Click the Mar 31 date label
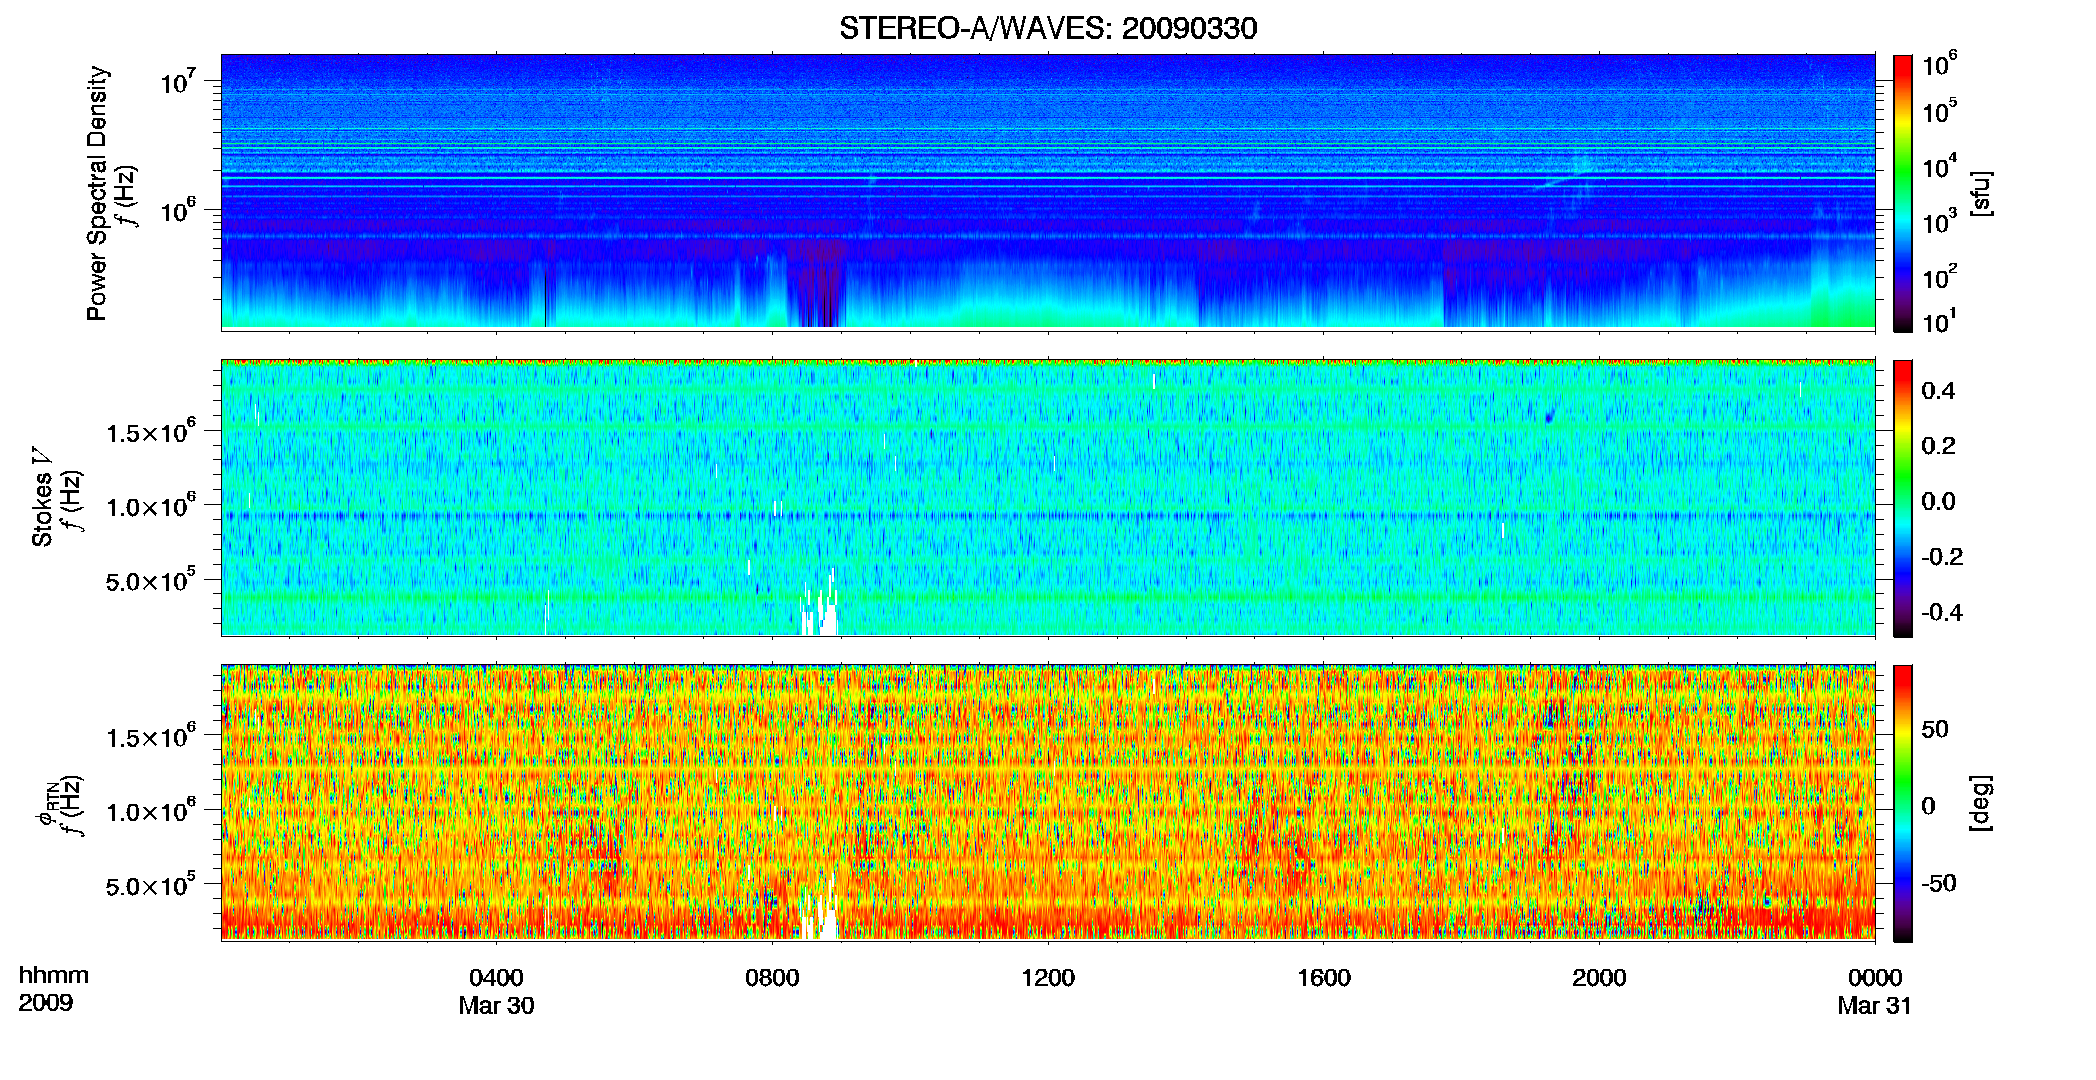 [x=1875, y=1005]
